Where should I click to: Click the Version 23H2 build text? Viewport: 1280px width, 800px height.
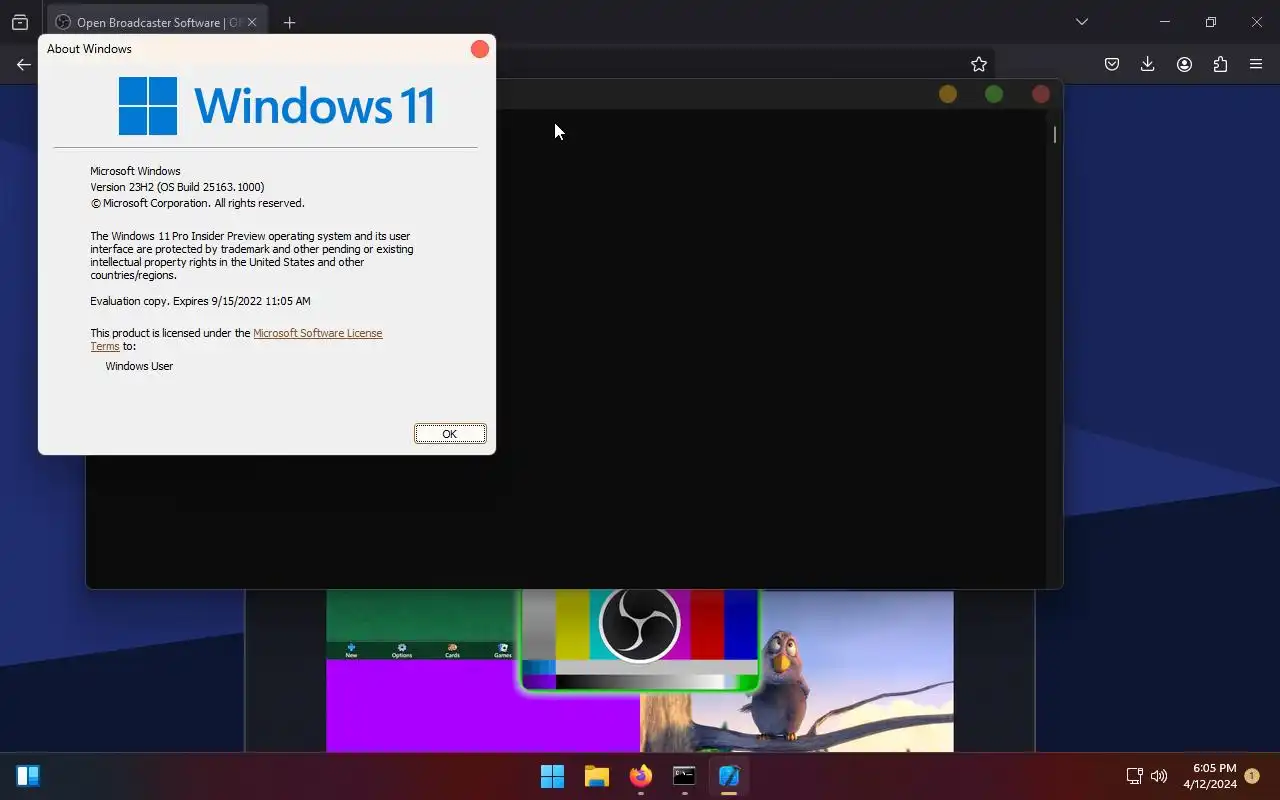pyautogui.click(x=177, y=187)
